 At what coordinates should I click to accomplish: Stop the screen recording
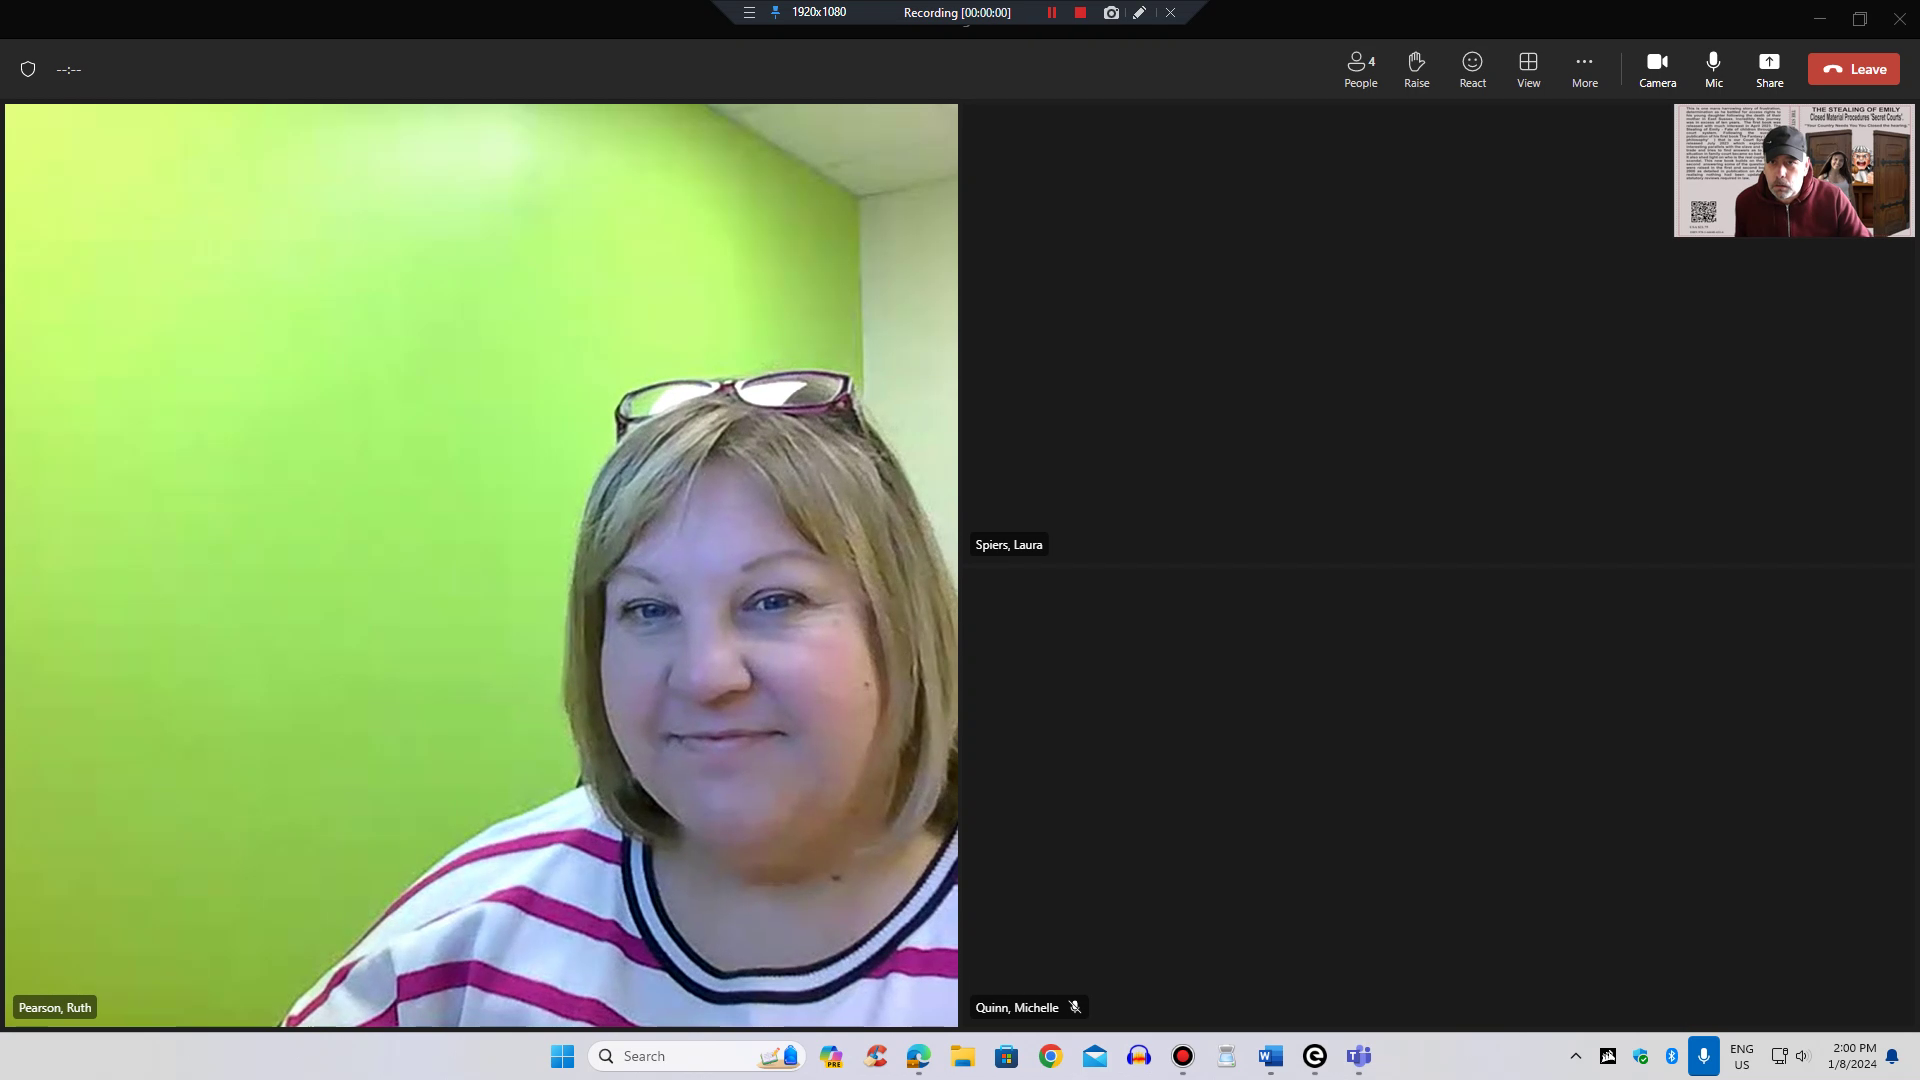[x=1080, y=13]
